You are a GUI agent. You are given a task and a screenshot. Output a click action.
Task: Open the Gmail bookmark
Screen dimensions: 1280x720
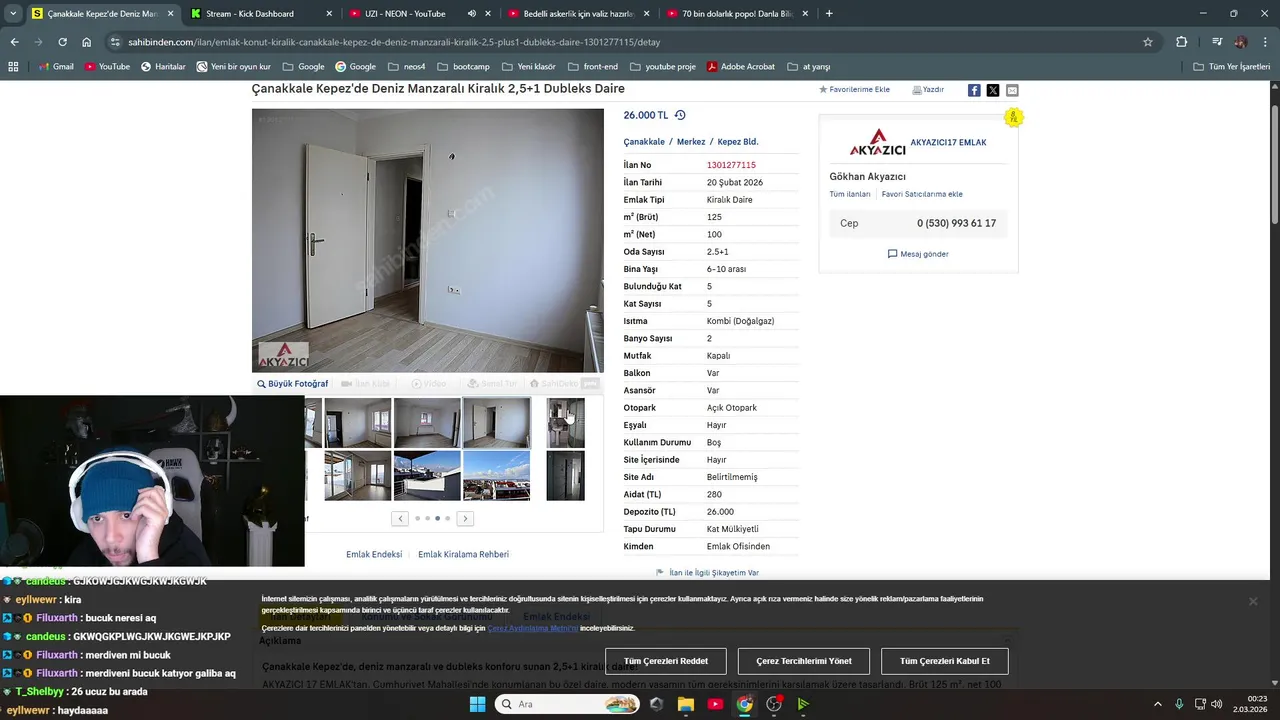[x=55, y=66]
